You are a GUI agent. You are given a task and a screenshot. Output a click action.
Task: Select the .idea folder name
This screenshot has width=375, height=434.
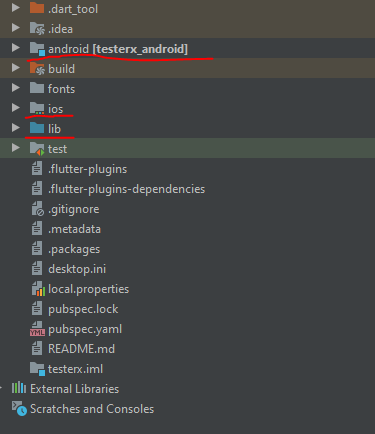click(60, 29)
